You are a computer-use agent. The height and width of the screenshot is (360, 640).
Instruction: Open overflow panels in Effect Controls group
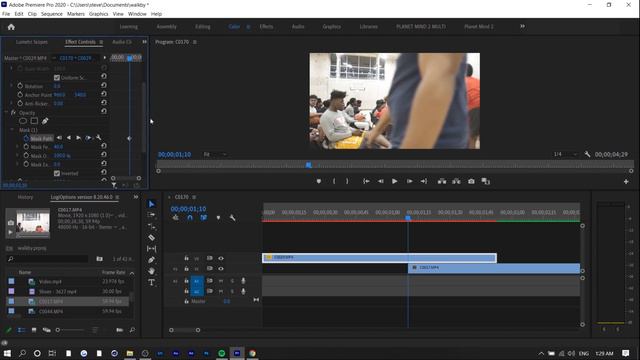[x=144, y=42]
